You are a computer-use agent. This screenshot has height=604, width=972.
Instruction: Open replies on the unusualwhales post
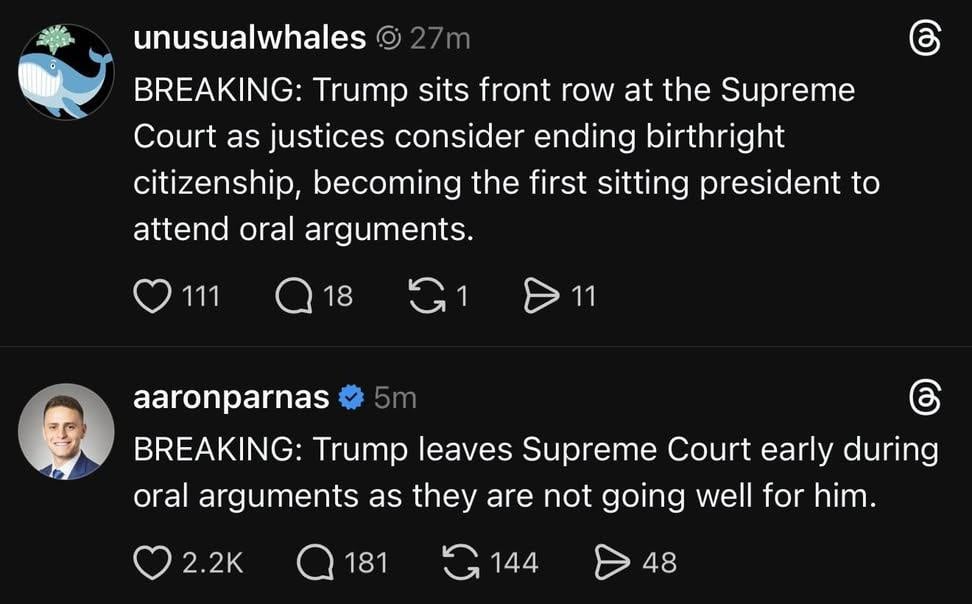pos(293,295)
